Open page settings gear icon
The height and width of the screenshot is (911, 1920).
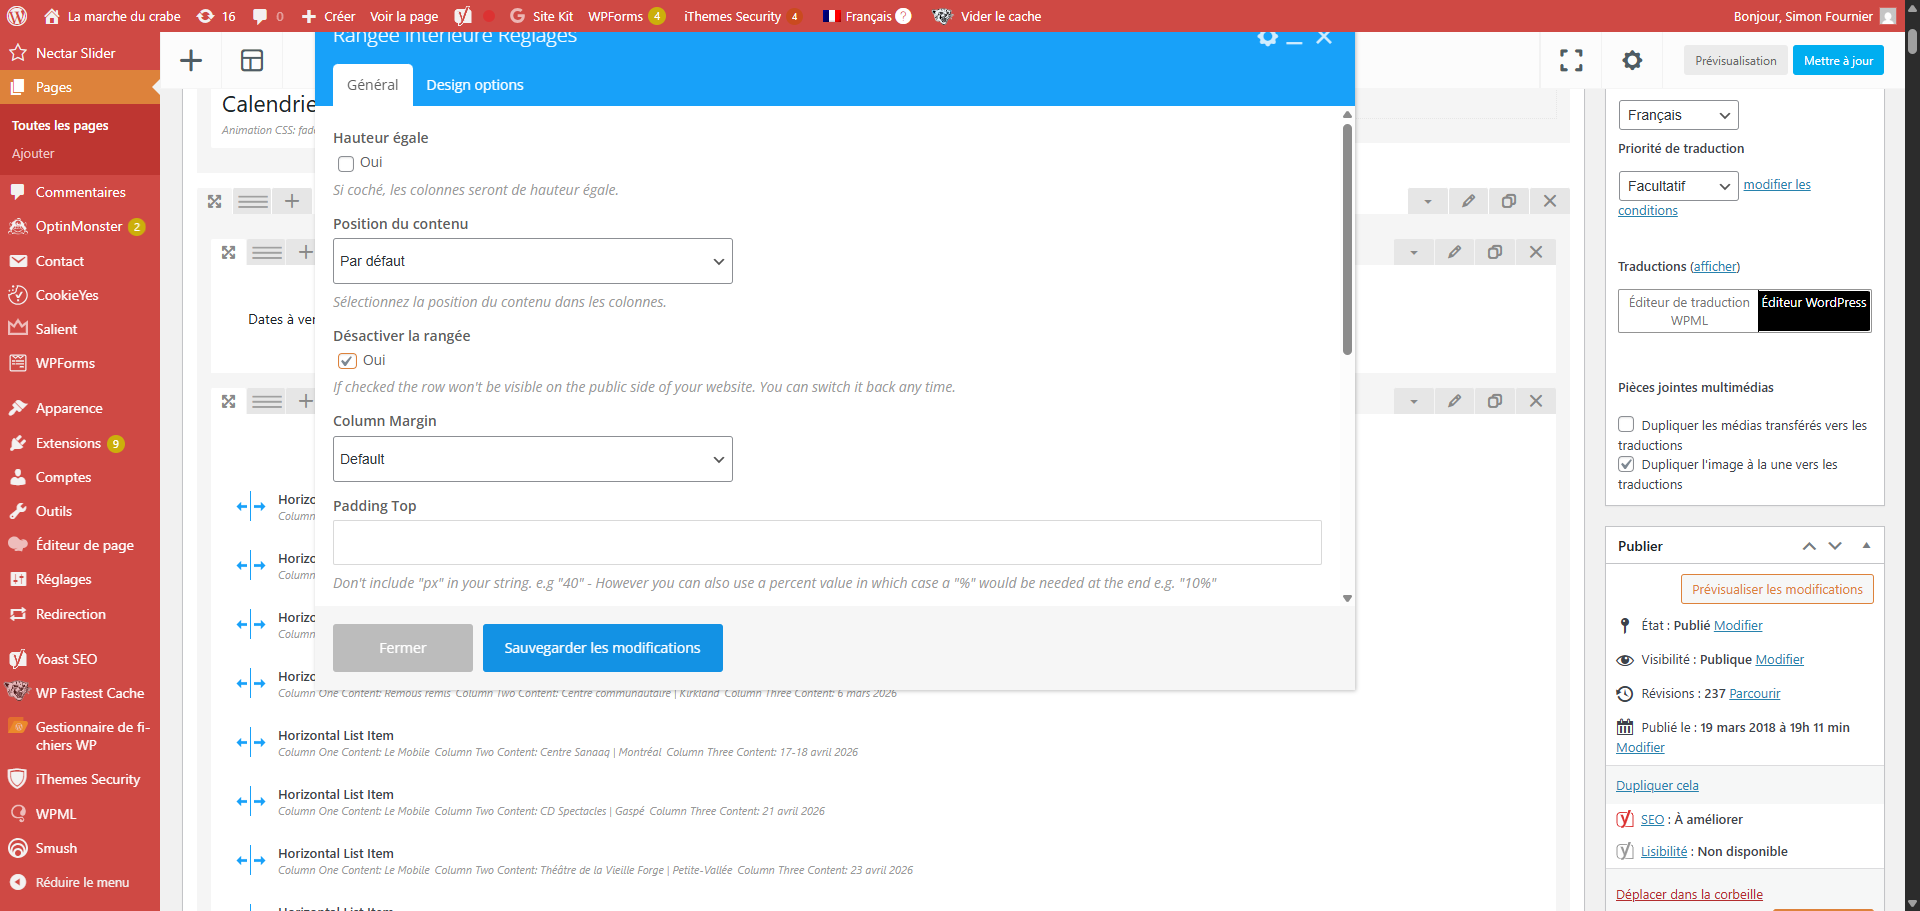[1632, 61]
